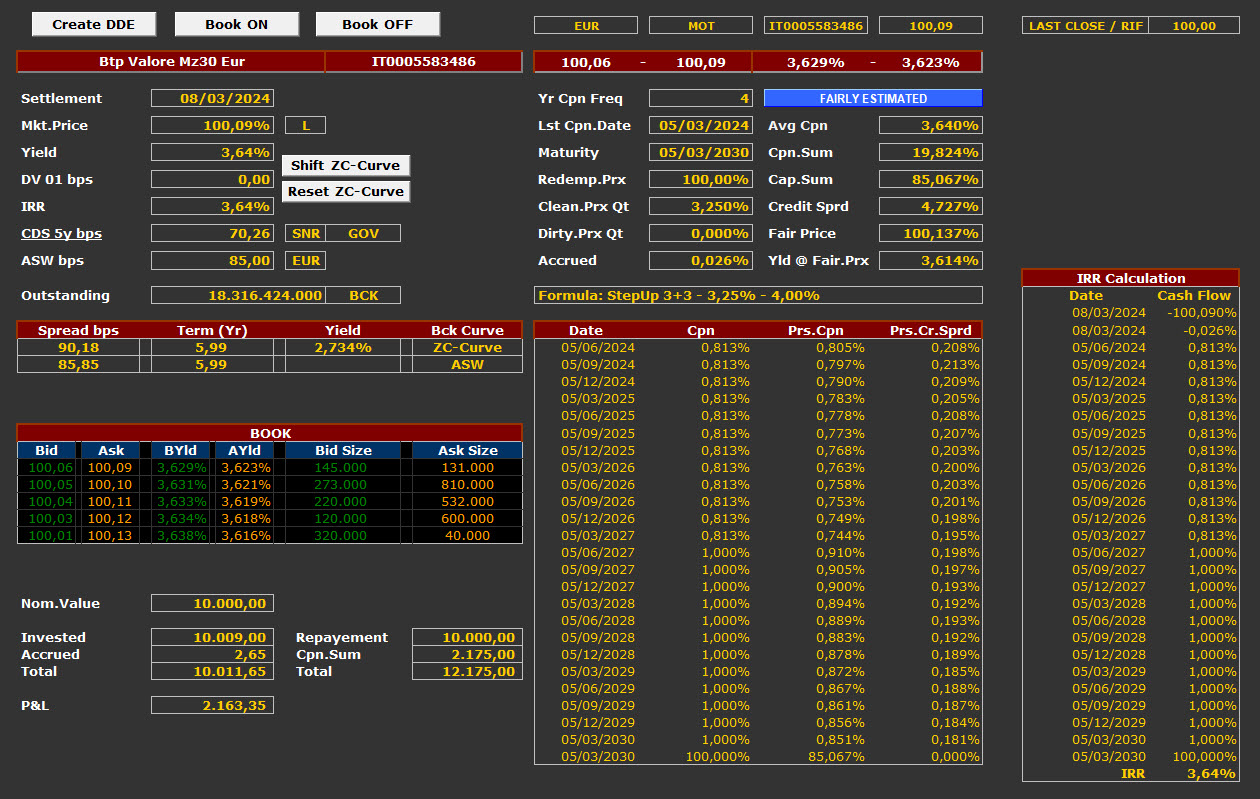The image size is (1260, 799).
Task: Select the L box next to Mkt.Price
Action: (x=305, y=125)
